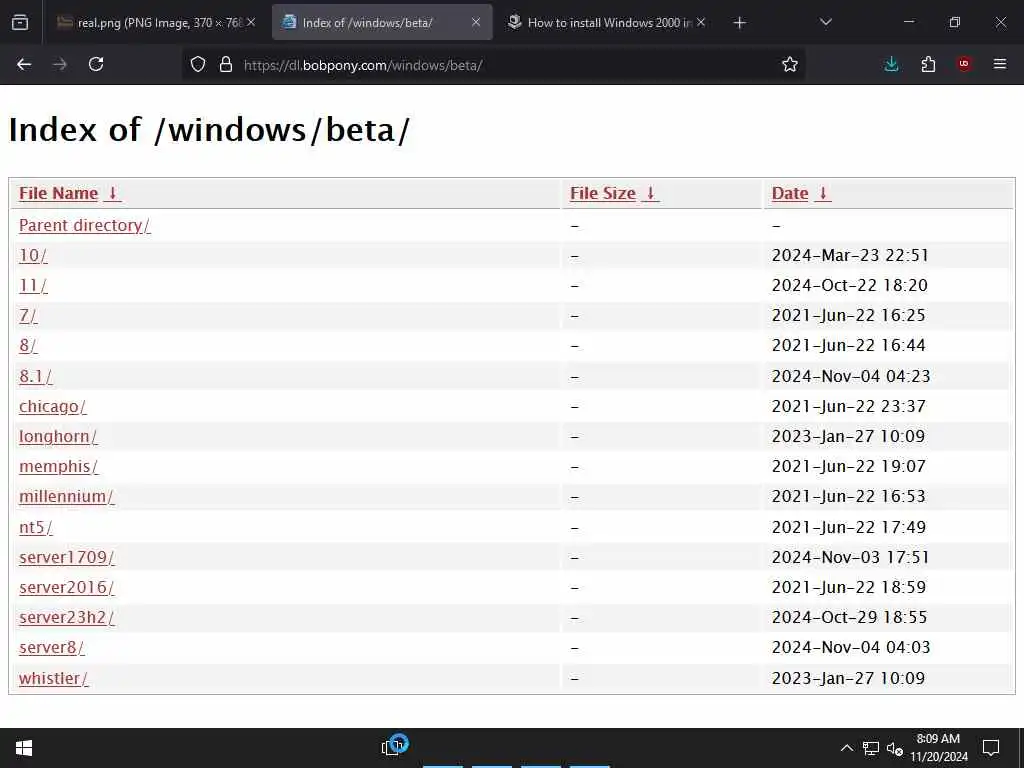1024x768 pixels.
Task: Close the Index of /windows/beta/ tab
Action: pos(476,22)
